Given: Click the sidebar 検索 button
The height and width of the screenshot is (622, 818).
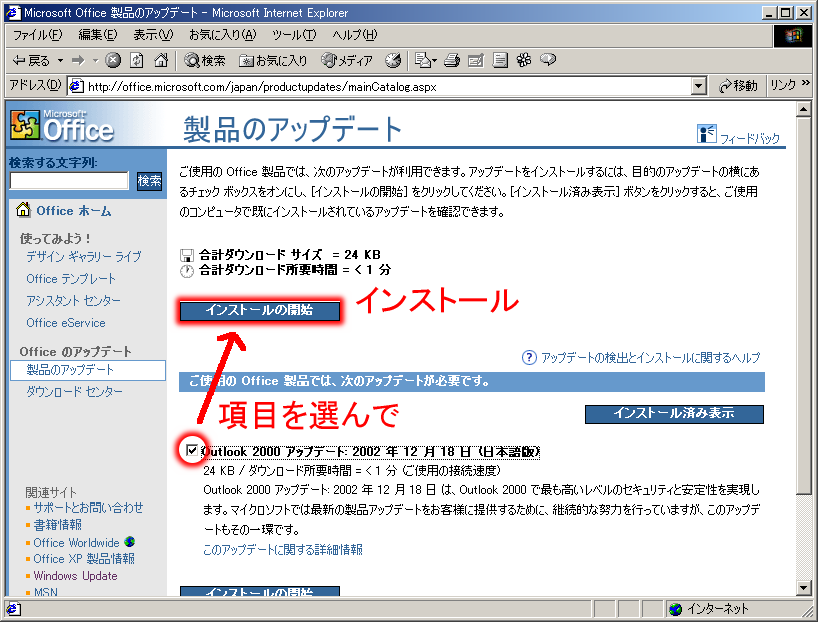Looking at the screenshot, I should [x=149, y=181].
